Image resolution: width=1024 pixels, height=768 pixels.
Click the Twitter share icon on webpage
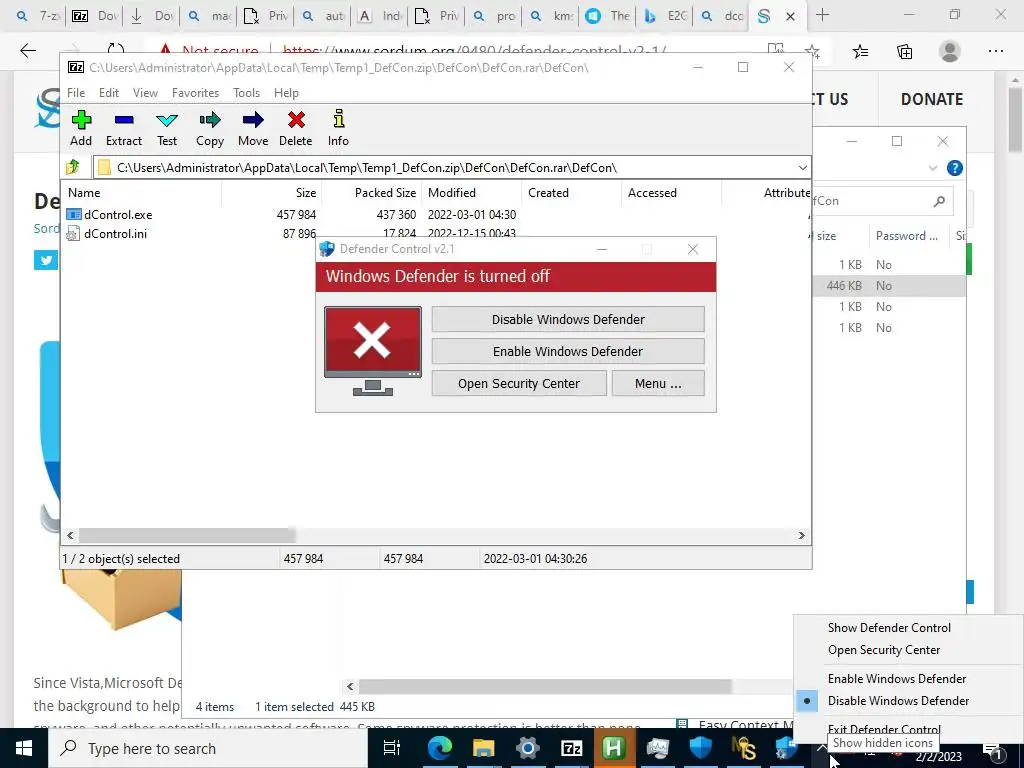tap(46, 261)
